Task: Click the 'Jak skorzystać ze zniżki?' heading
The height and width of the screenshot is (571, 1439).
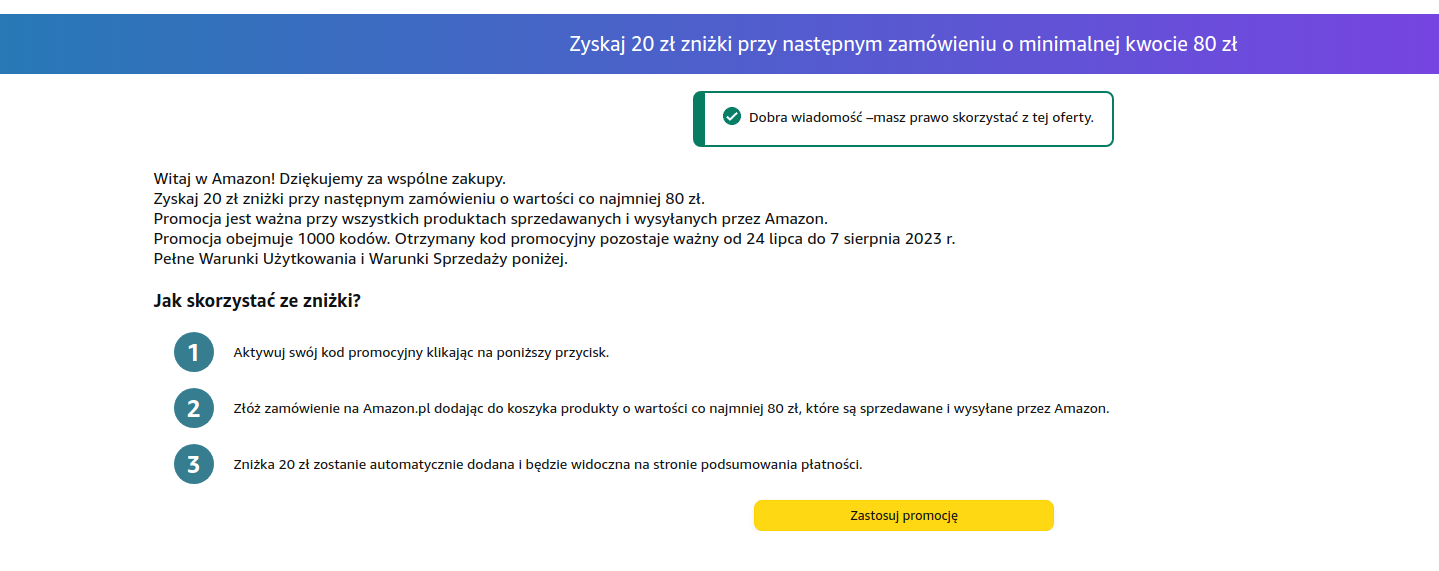Action: click(x=257, y=300)
